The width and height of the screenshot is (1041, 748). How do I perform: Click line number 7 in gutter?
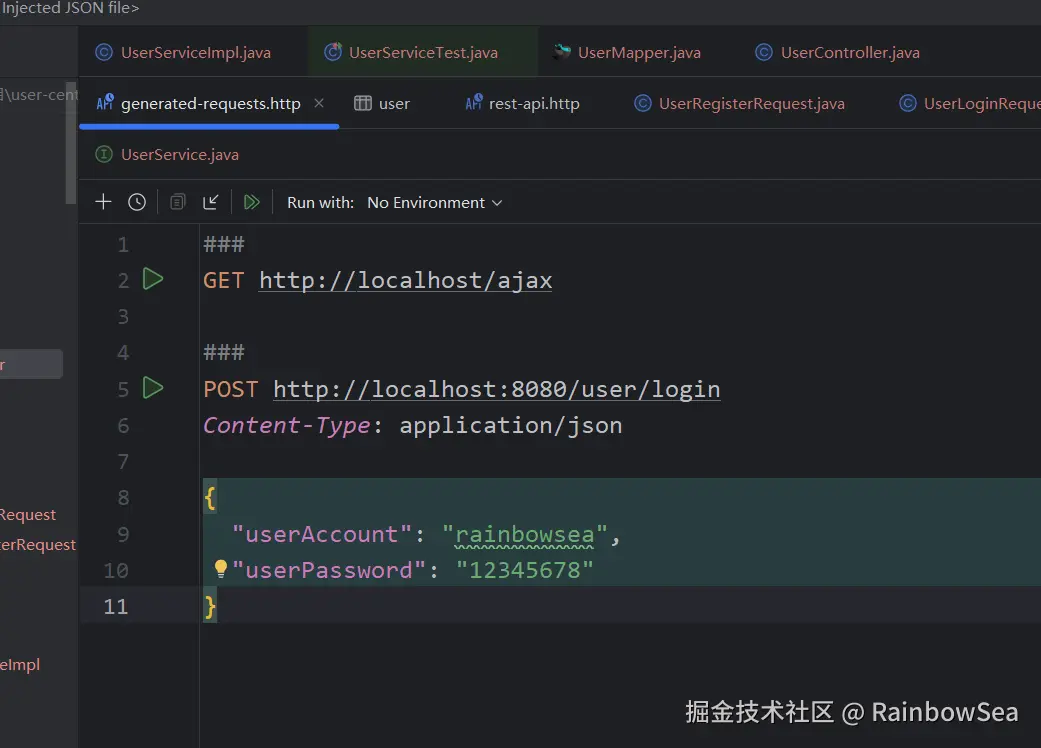coord(123,461)
